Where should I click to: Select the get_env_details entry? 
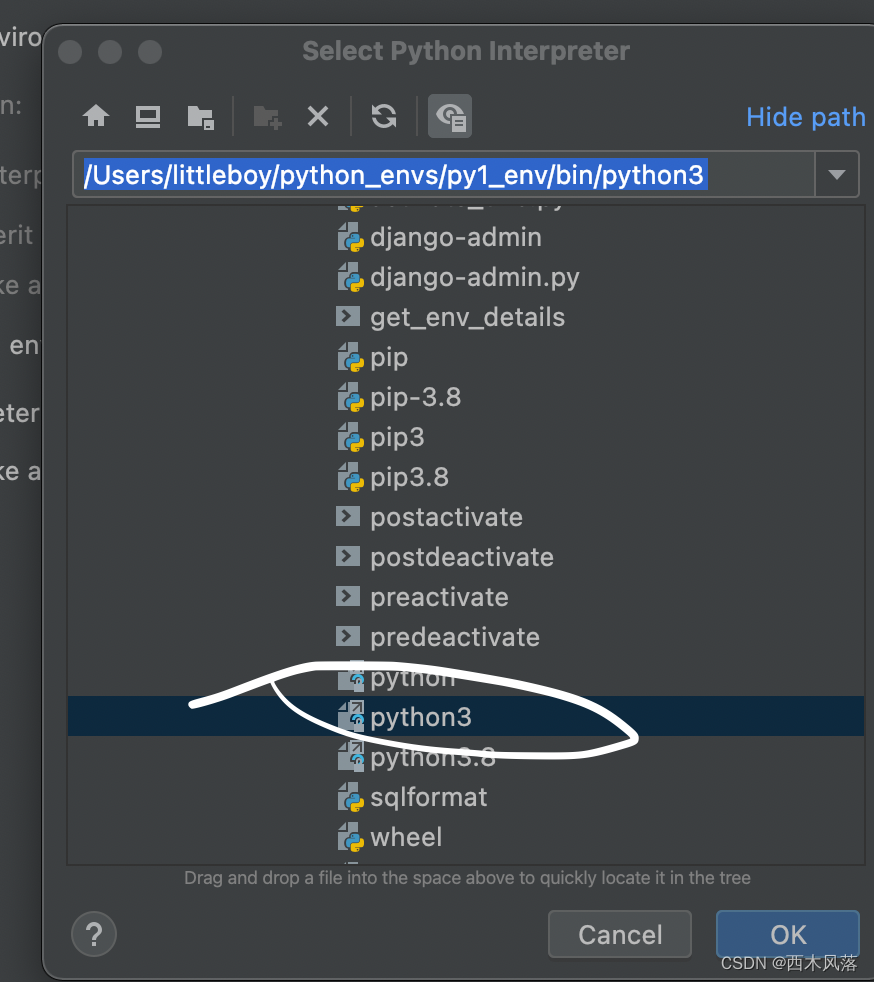466,317
